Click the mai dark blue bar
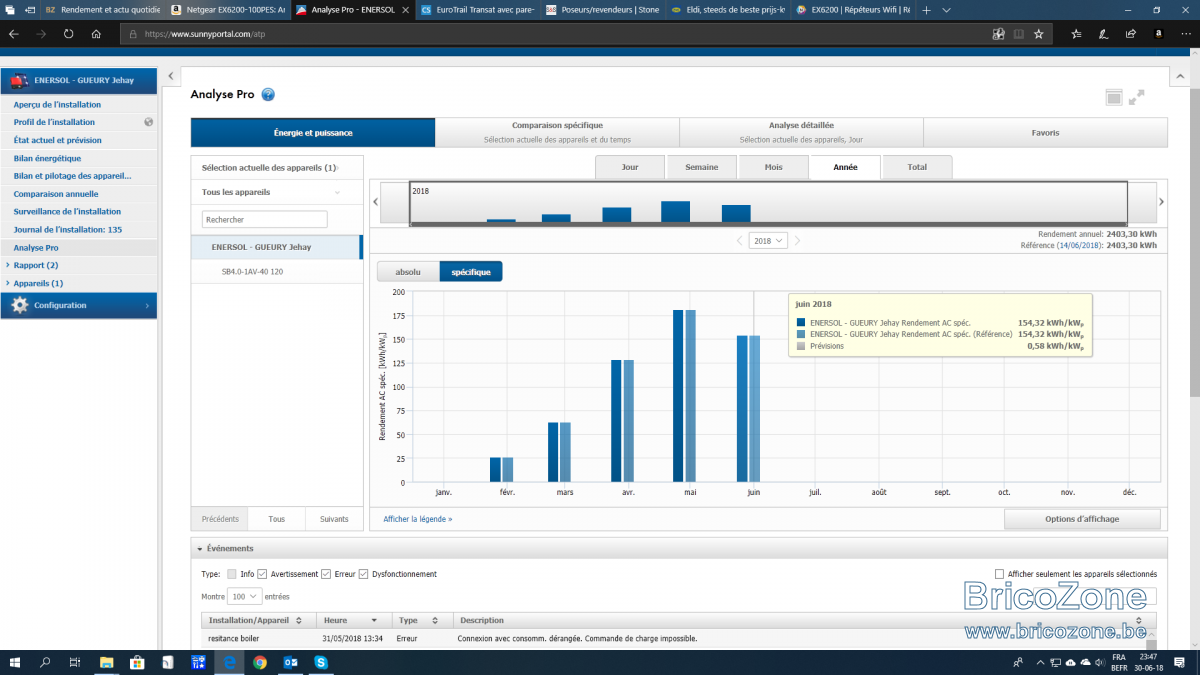 pos(678,396)
